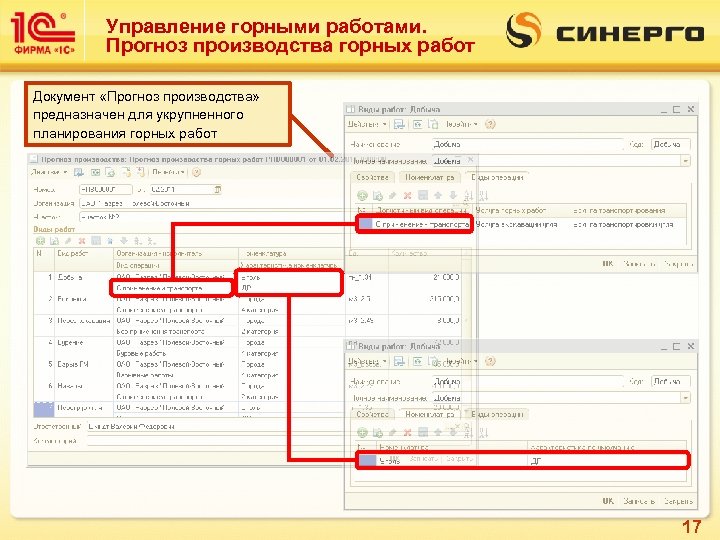Click first icon after Действия in upper Виды работ toolbar
The width and height of the screenshot is (720, 540).
coord(399,124)
